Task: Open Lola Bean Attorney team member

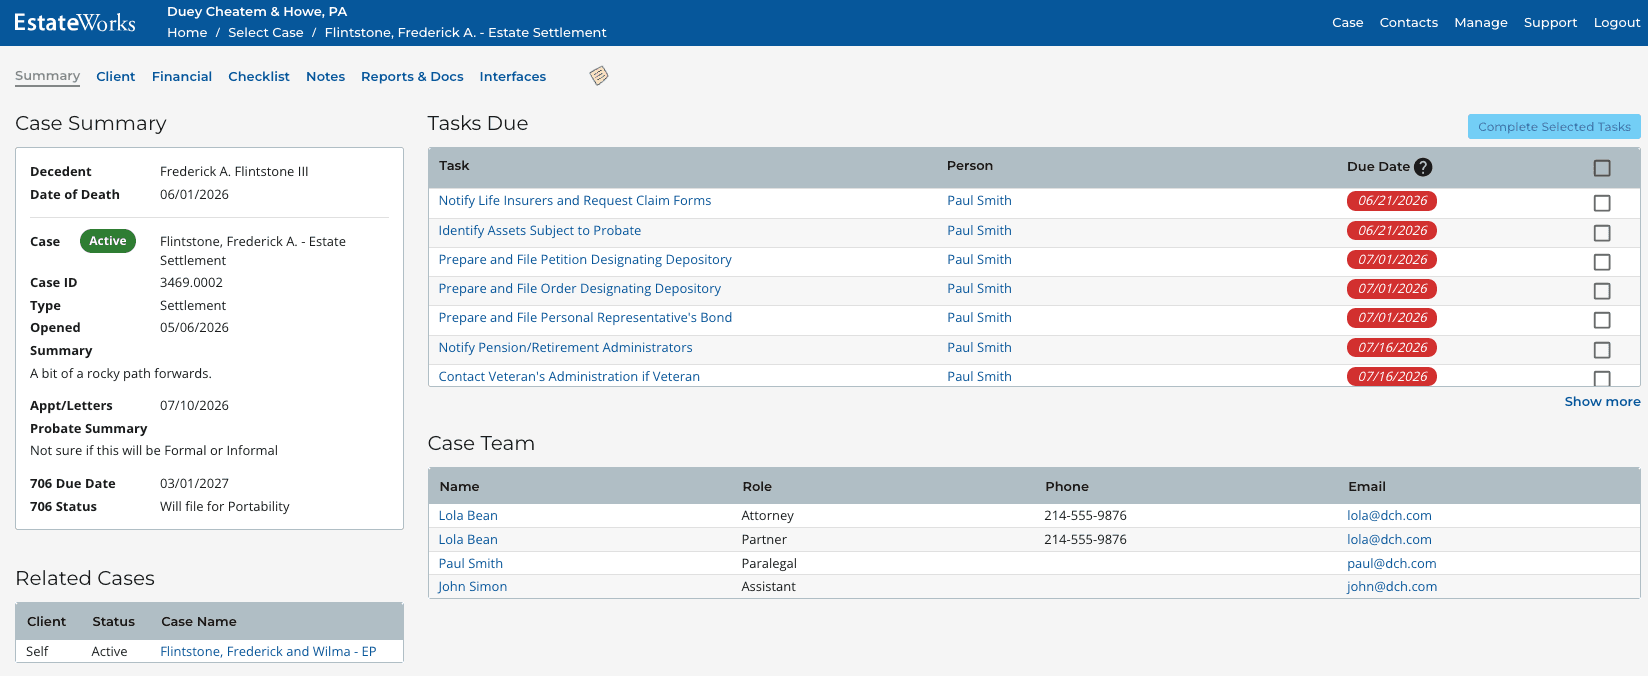Action: [468, 516]
